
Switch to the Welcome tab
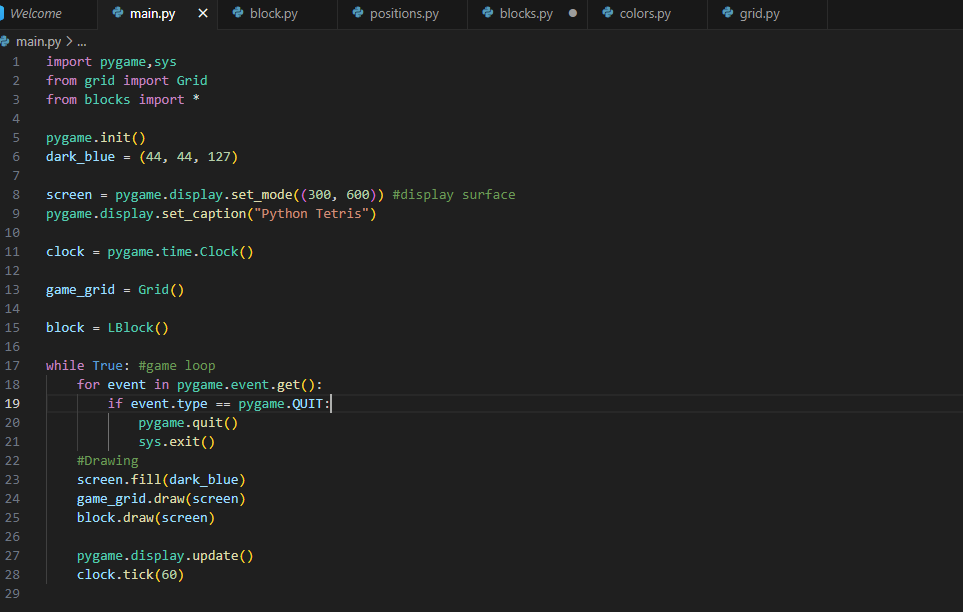pyautogui.click(x=36, y=14)
